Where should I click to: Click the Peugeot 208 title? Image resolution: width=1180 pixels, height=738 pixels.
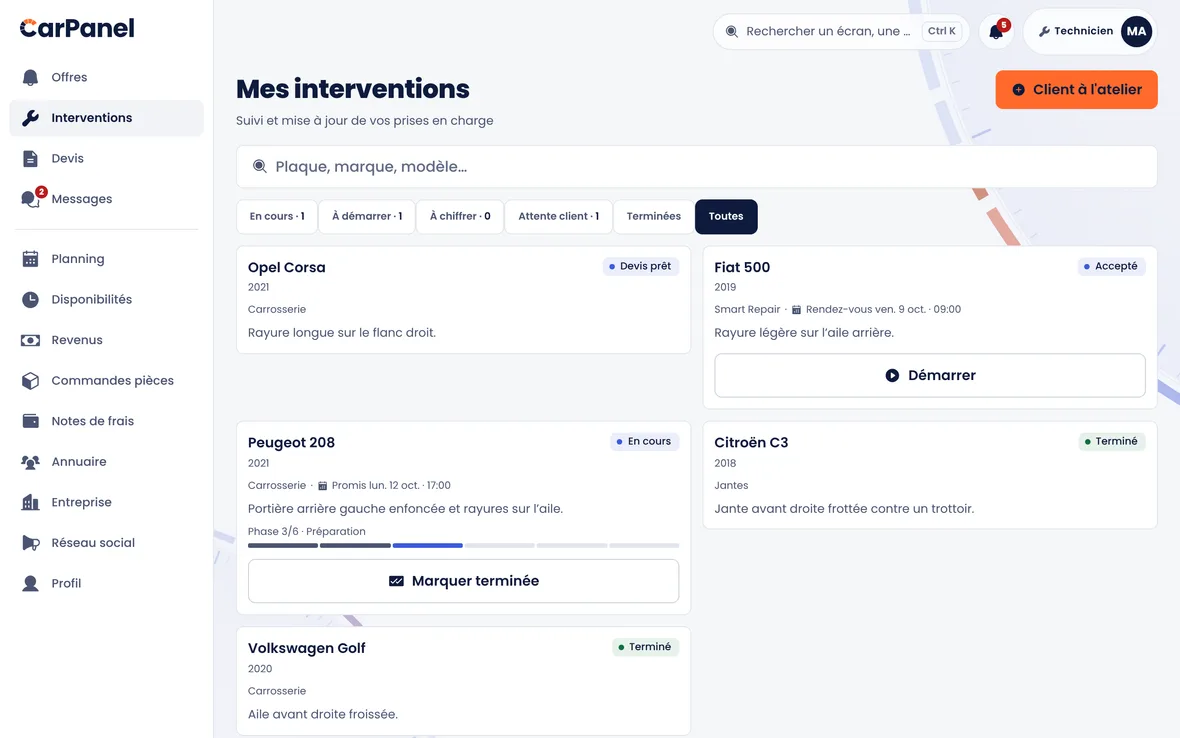coord(291,442)
